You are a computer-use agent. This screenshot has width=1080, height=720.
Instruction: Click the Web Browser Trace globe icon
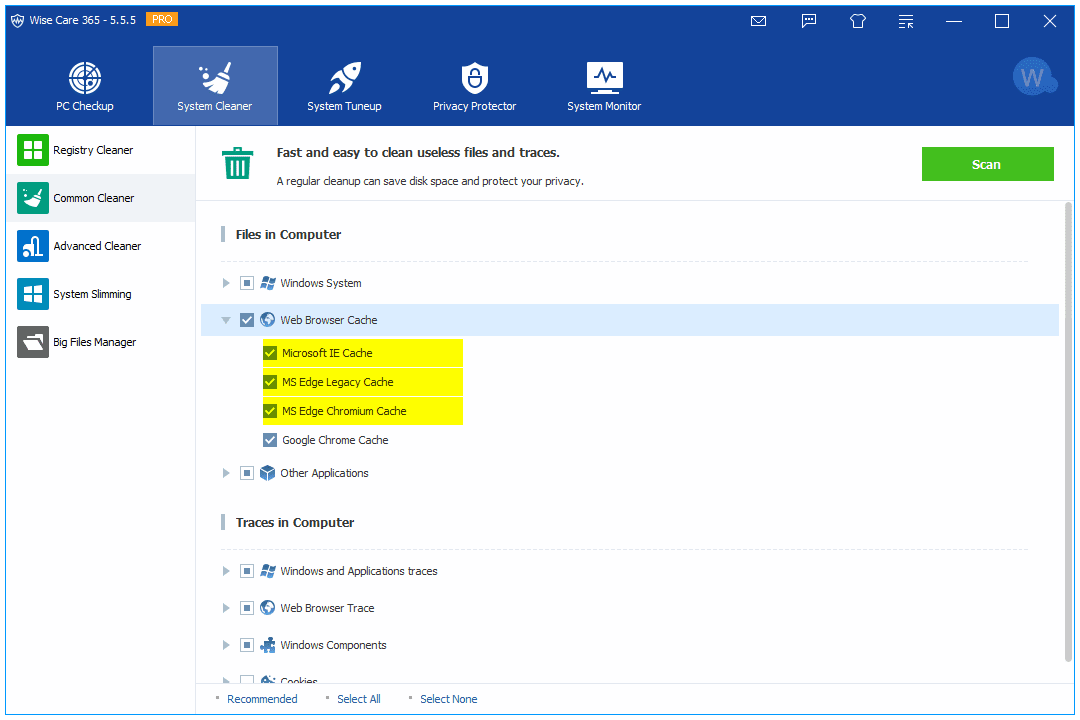(x=268, y=608)
